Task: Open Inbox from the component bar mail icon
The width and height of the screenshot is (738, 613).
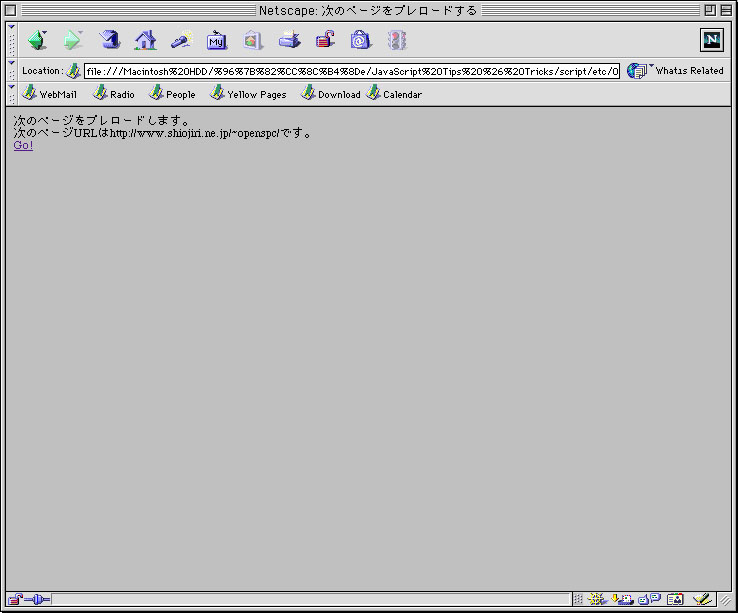Action: (x=622, y=599)
